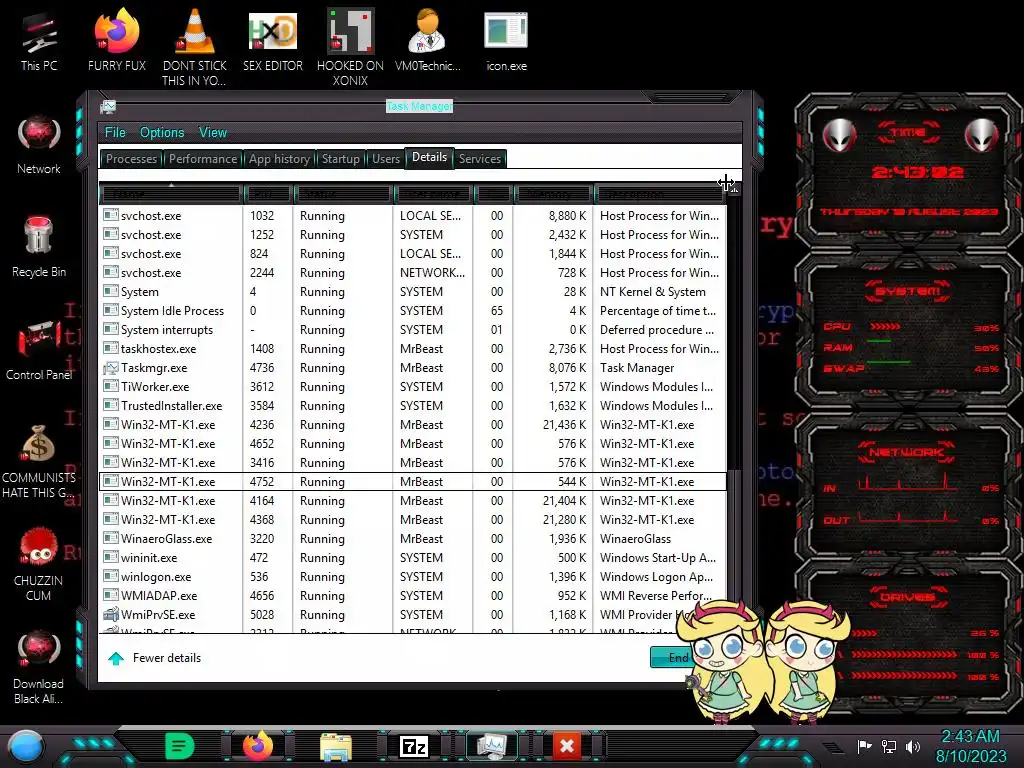
Task: Switch to the App history tab
Action: coord(280,159)
